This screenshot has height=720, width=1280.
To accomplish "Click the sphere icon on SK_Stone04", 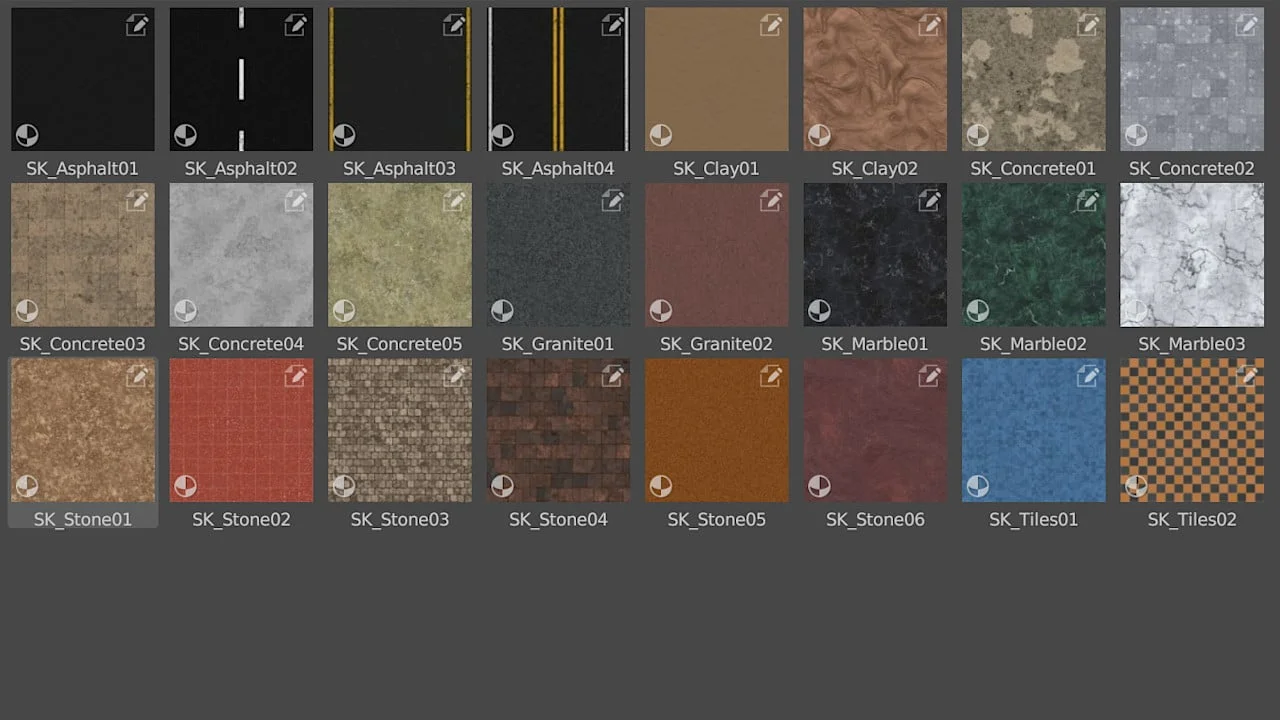I will click(x=502, y=485).
